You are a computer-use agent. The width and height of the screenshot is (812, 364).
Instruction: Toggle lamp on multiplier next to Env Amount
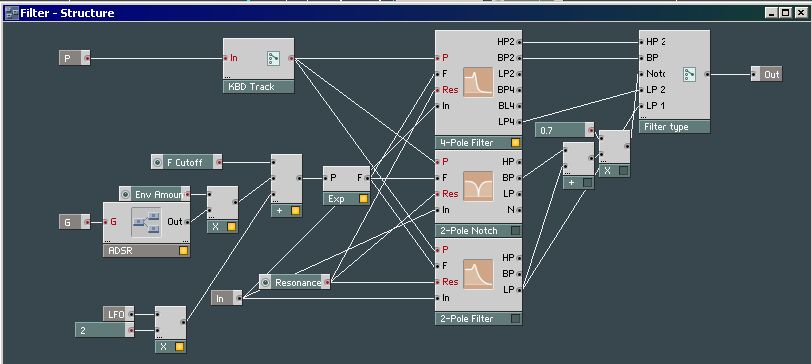click(x=231, y=226)
